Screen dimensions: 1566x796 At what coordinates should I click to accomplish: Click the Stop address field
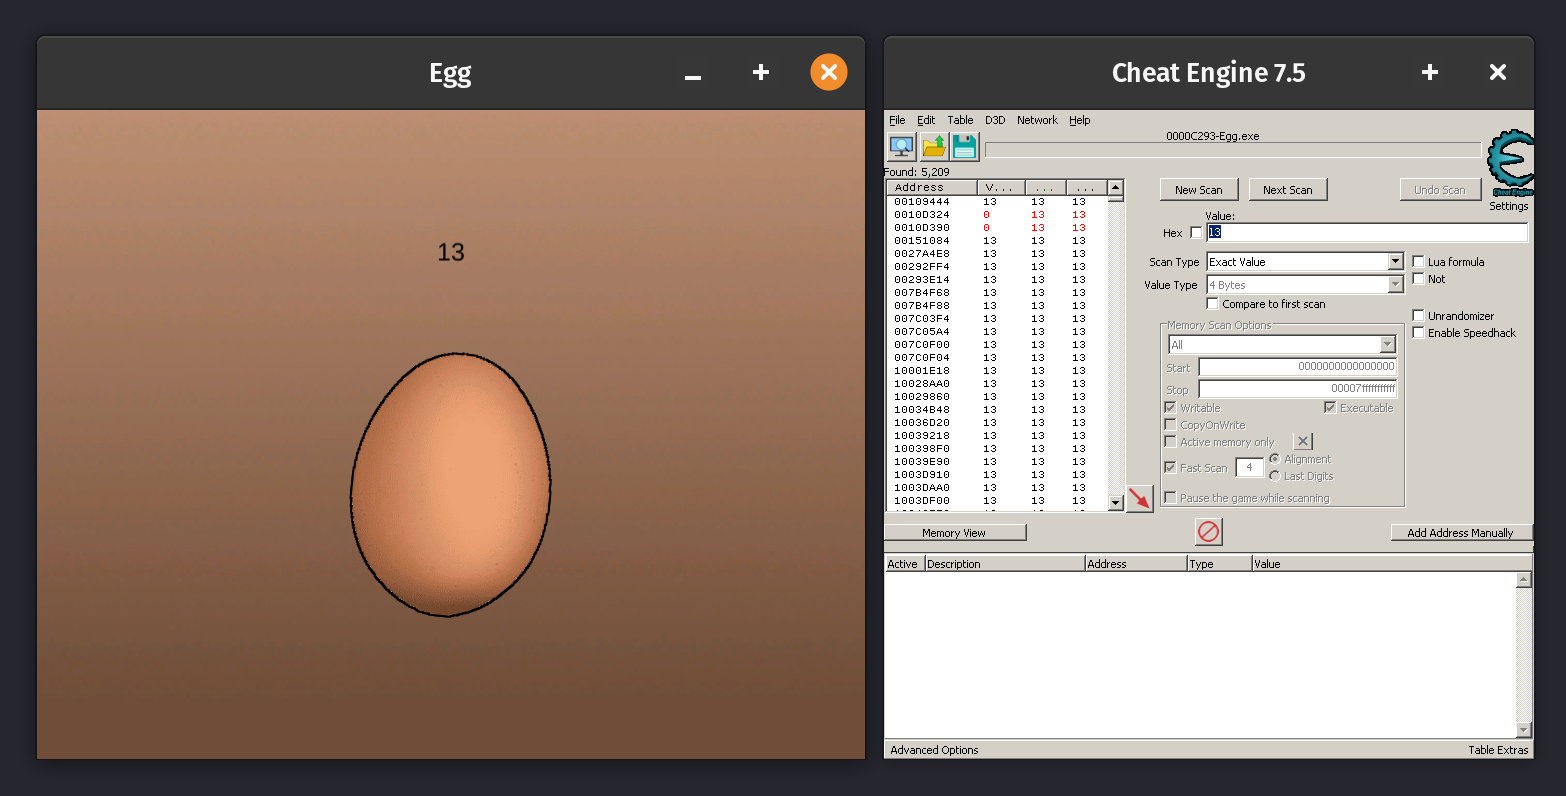pos(1298,389)
